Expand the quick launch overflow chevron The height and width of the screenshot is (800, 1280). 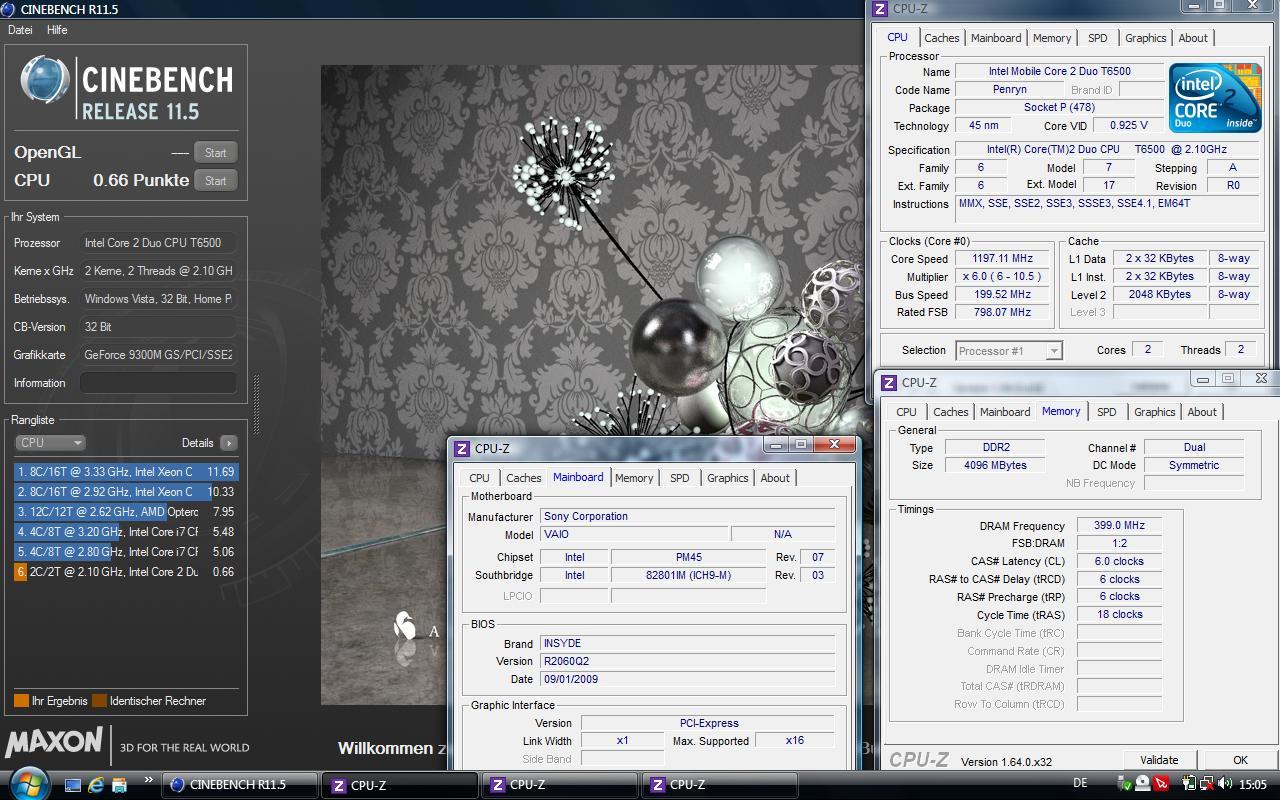(x=149, y=780)
